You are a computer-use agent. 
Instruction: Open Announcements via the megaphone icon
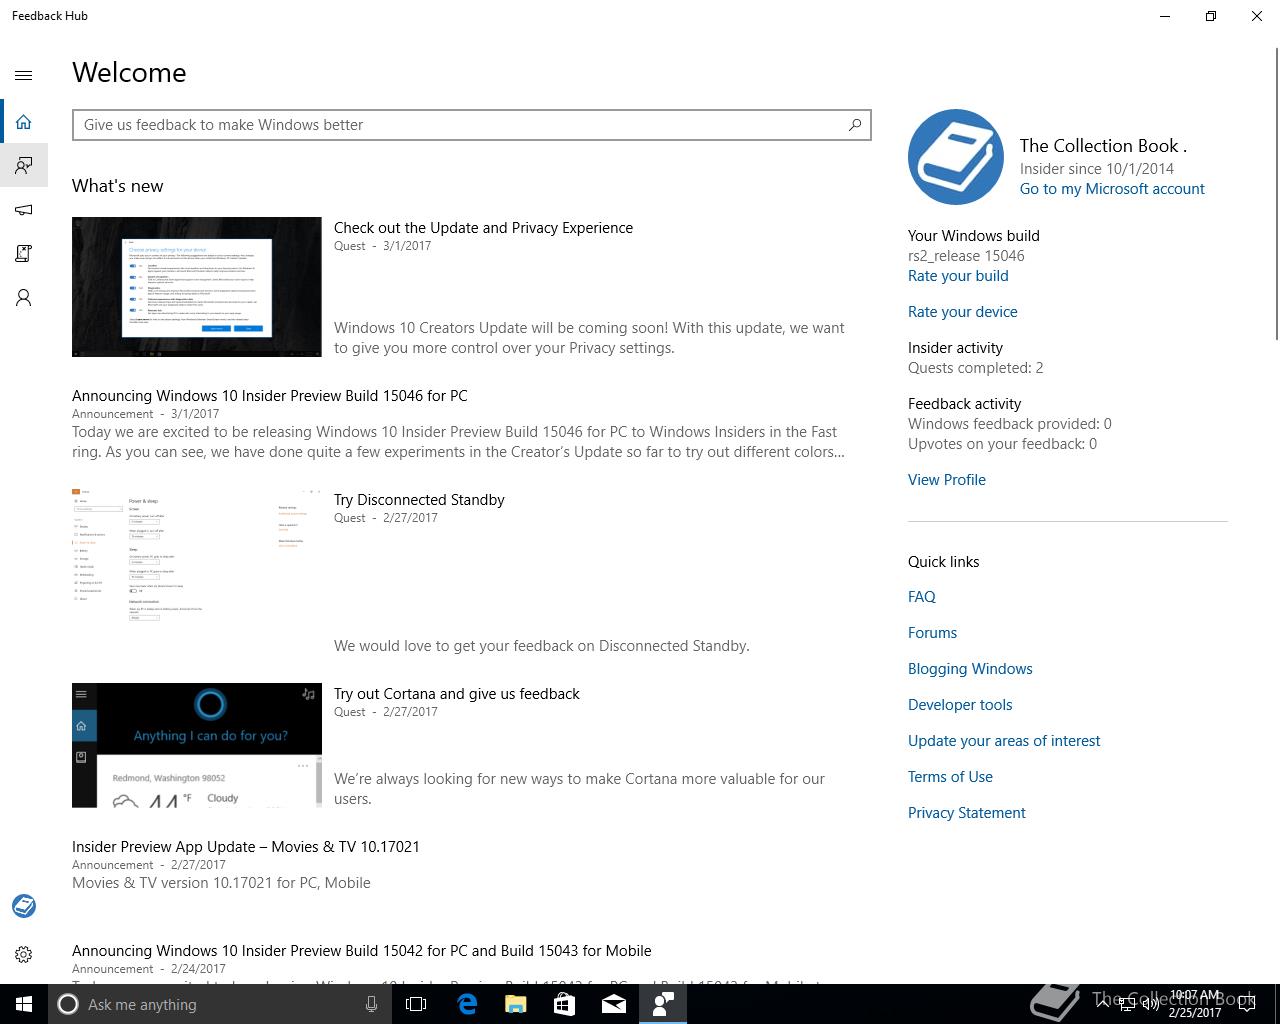pos(24,209)
